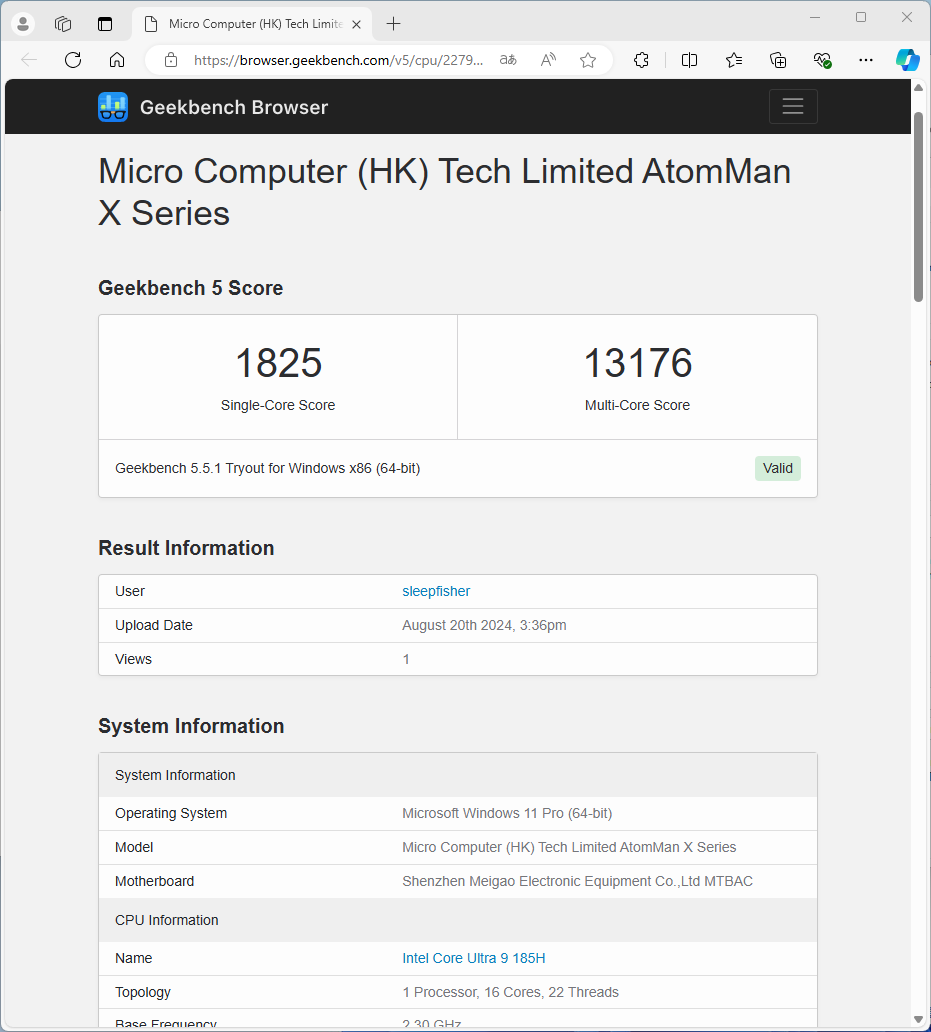Open the translate page icon

tap(508, 60)
